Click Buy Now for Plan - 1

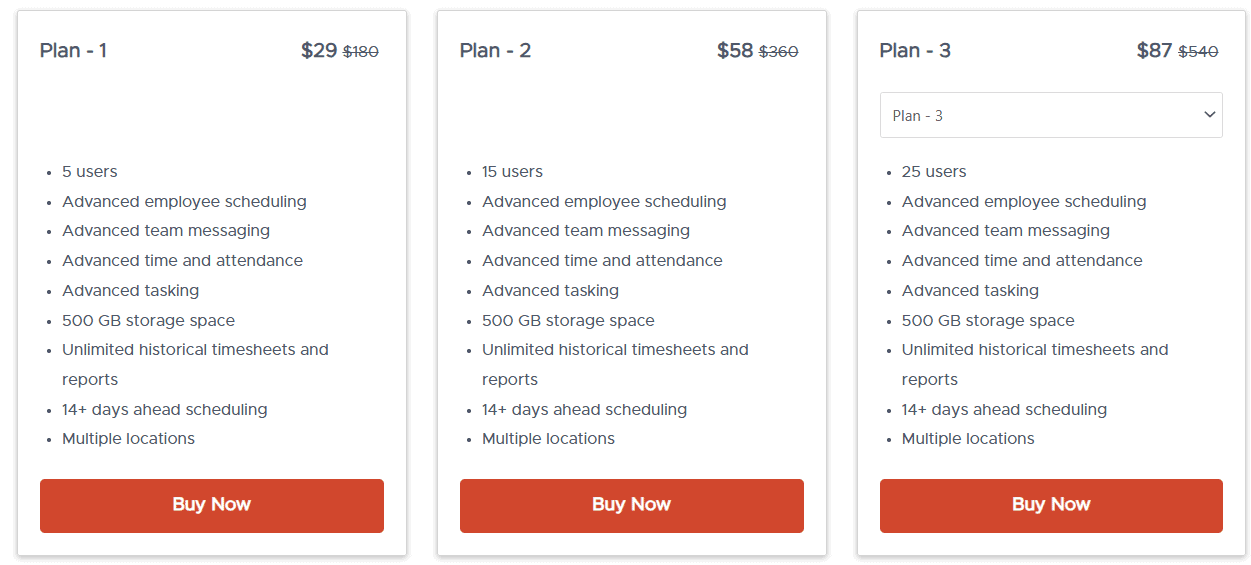coord(211,505)
